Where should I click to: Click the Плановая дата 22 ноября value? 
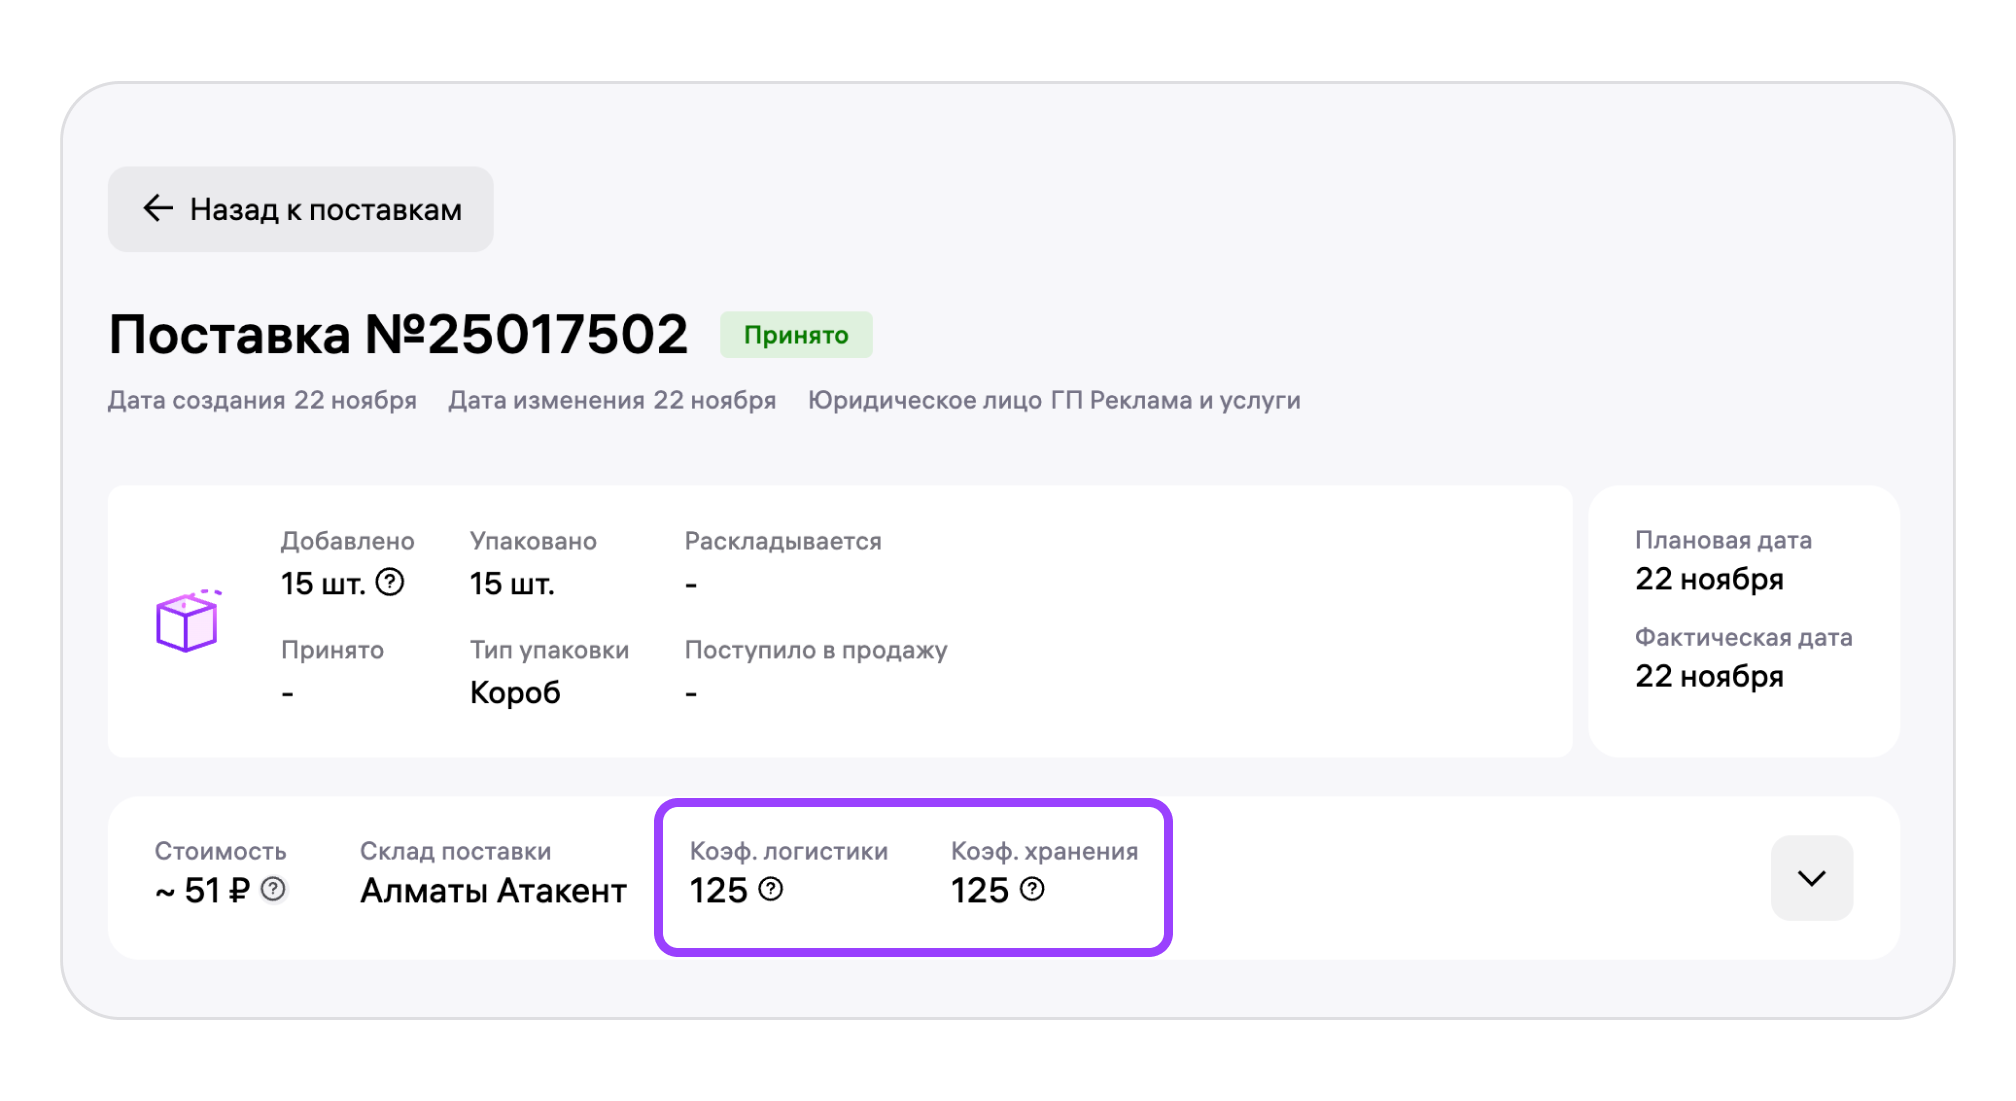pyautogui.click(x=1709, y=579)
